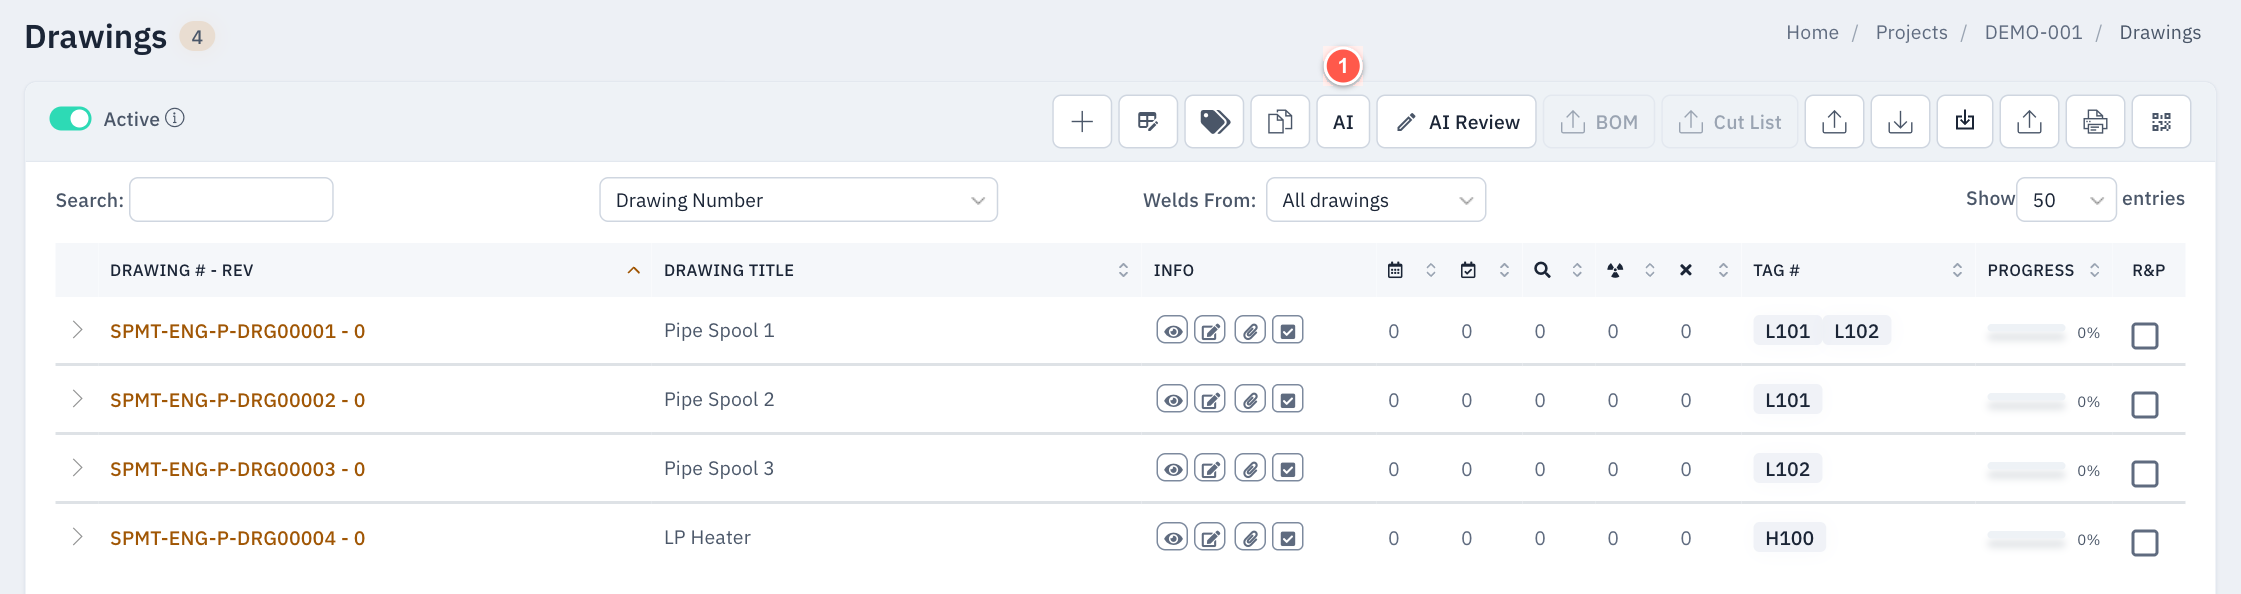Click paperclip attachment icon for Pipe Spool 1

[x=1250, y=330]
